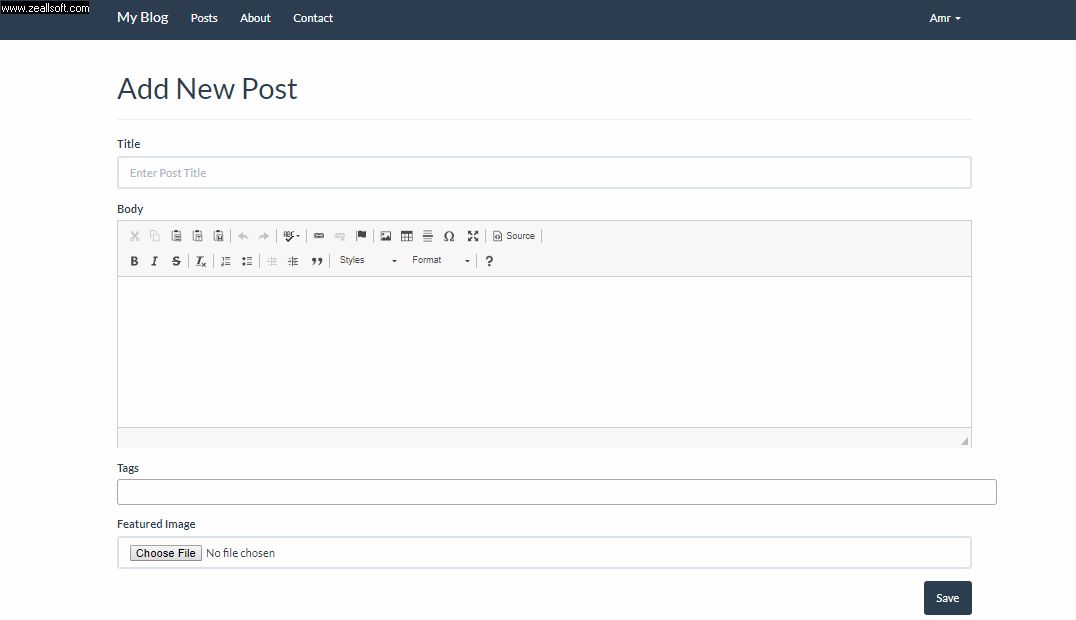Click the Paste icon in editor toolbar
This screenshot has height=620, width=1076.
tap(176, 236)
